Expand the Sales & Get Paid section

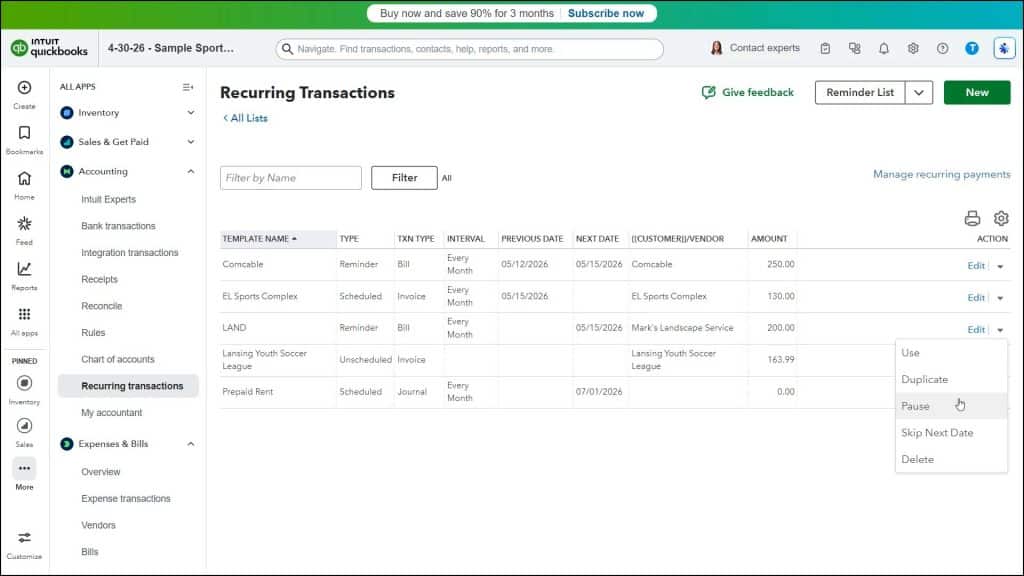click(x=191, y=142)
